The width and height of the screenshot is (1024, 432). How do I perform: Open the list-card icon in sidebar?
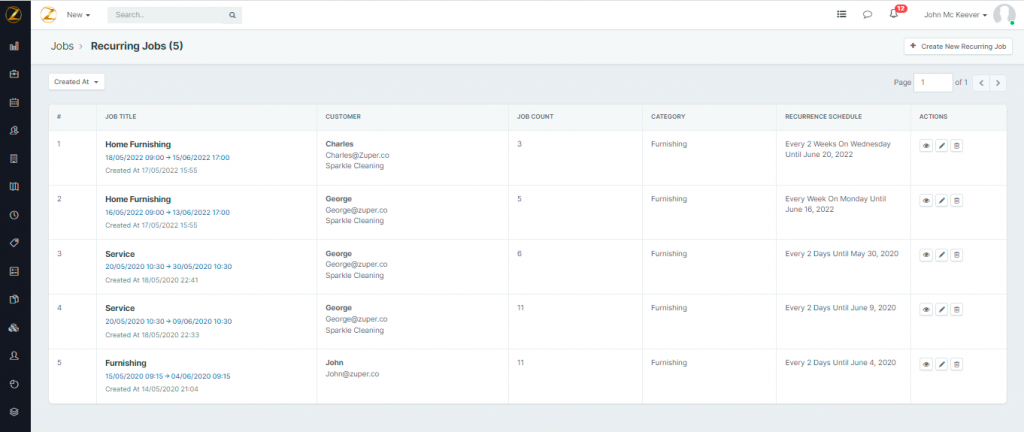(x=14, y=271)
